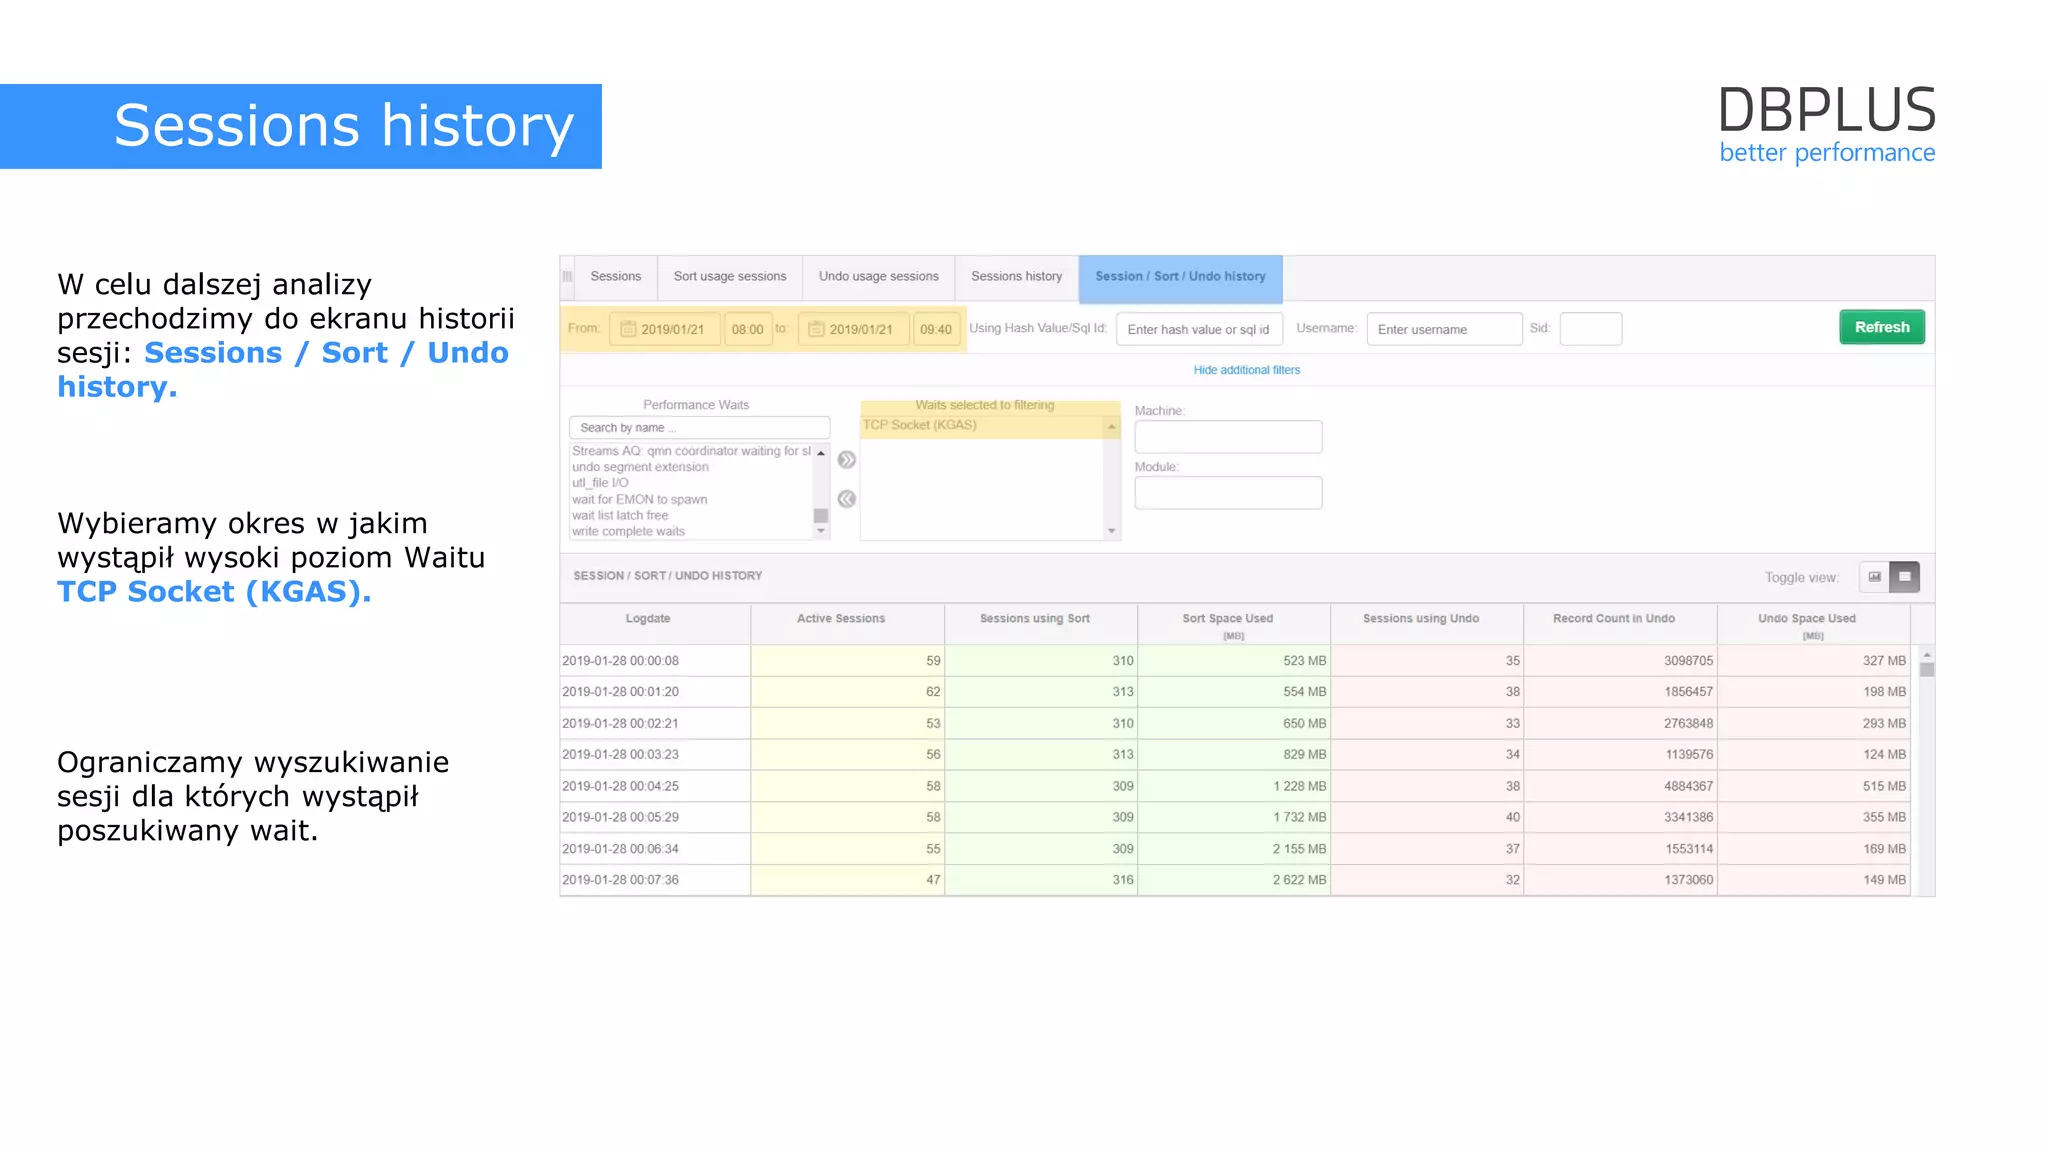Select 'wait for EMON to spawn' wait
This screenshot has height=1152, width=2048.
click(x=639, y=499)
